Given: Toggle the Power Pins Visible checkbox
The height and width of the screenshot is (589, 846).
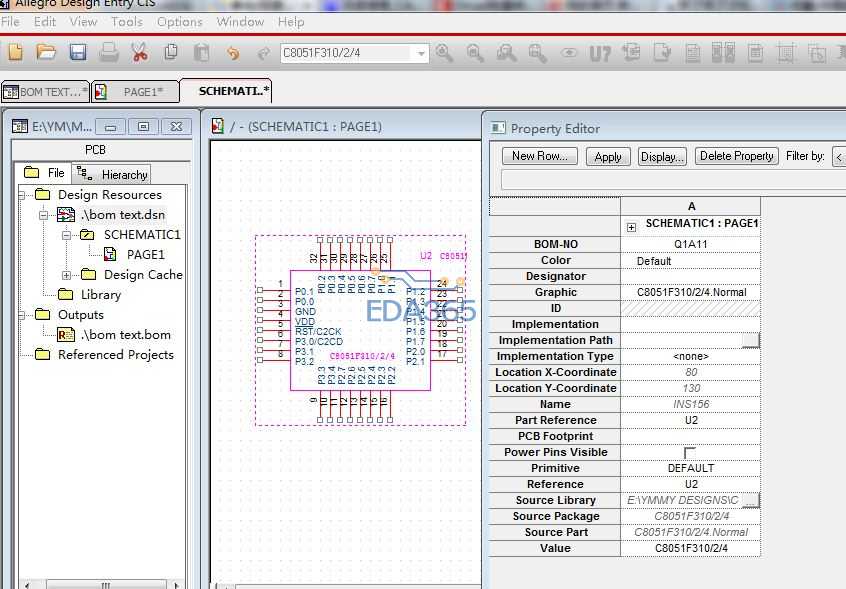Looking at the screenshot, I should tap(690, 453).
